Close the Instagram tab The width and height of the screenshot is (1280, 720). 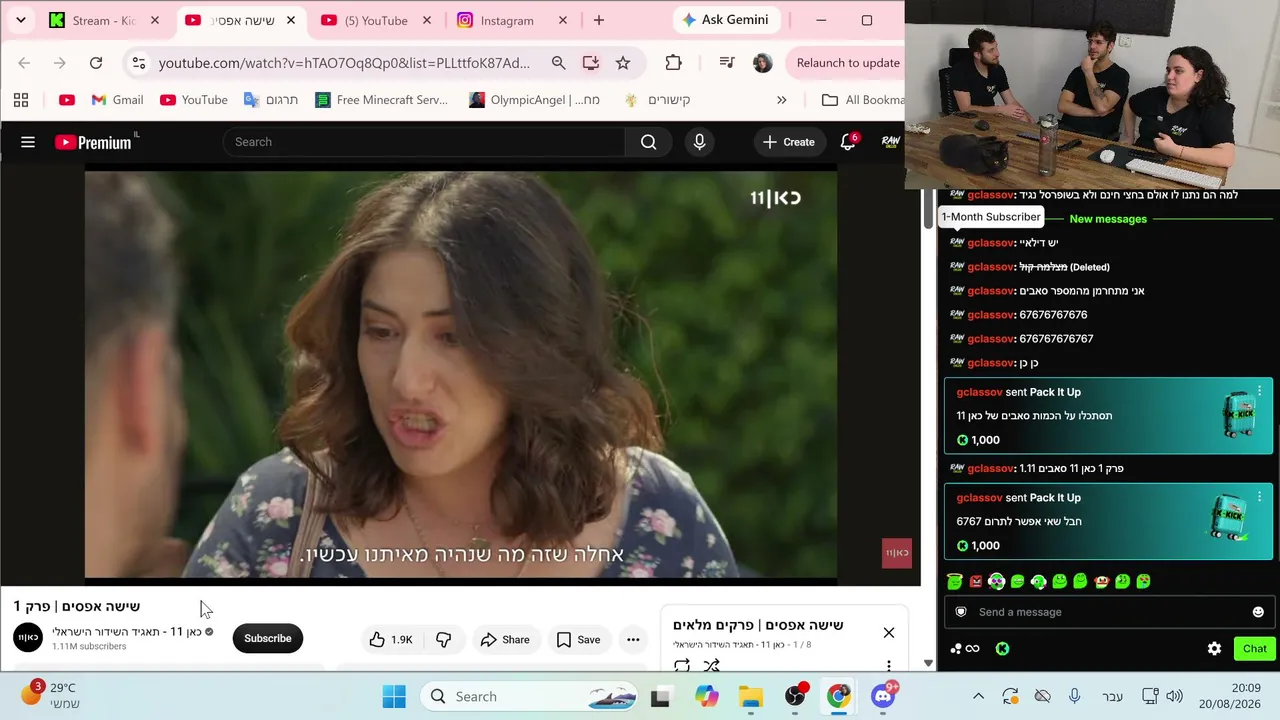coord(562,20)
